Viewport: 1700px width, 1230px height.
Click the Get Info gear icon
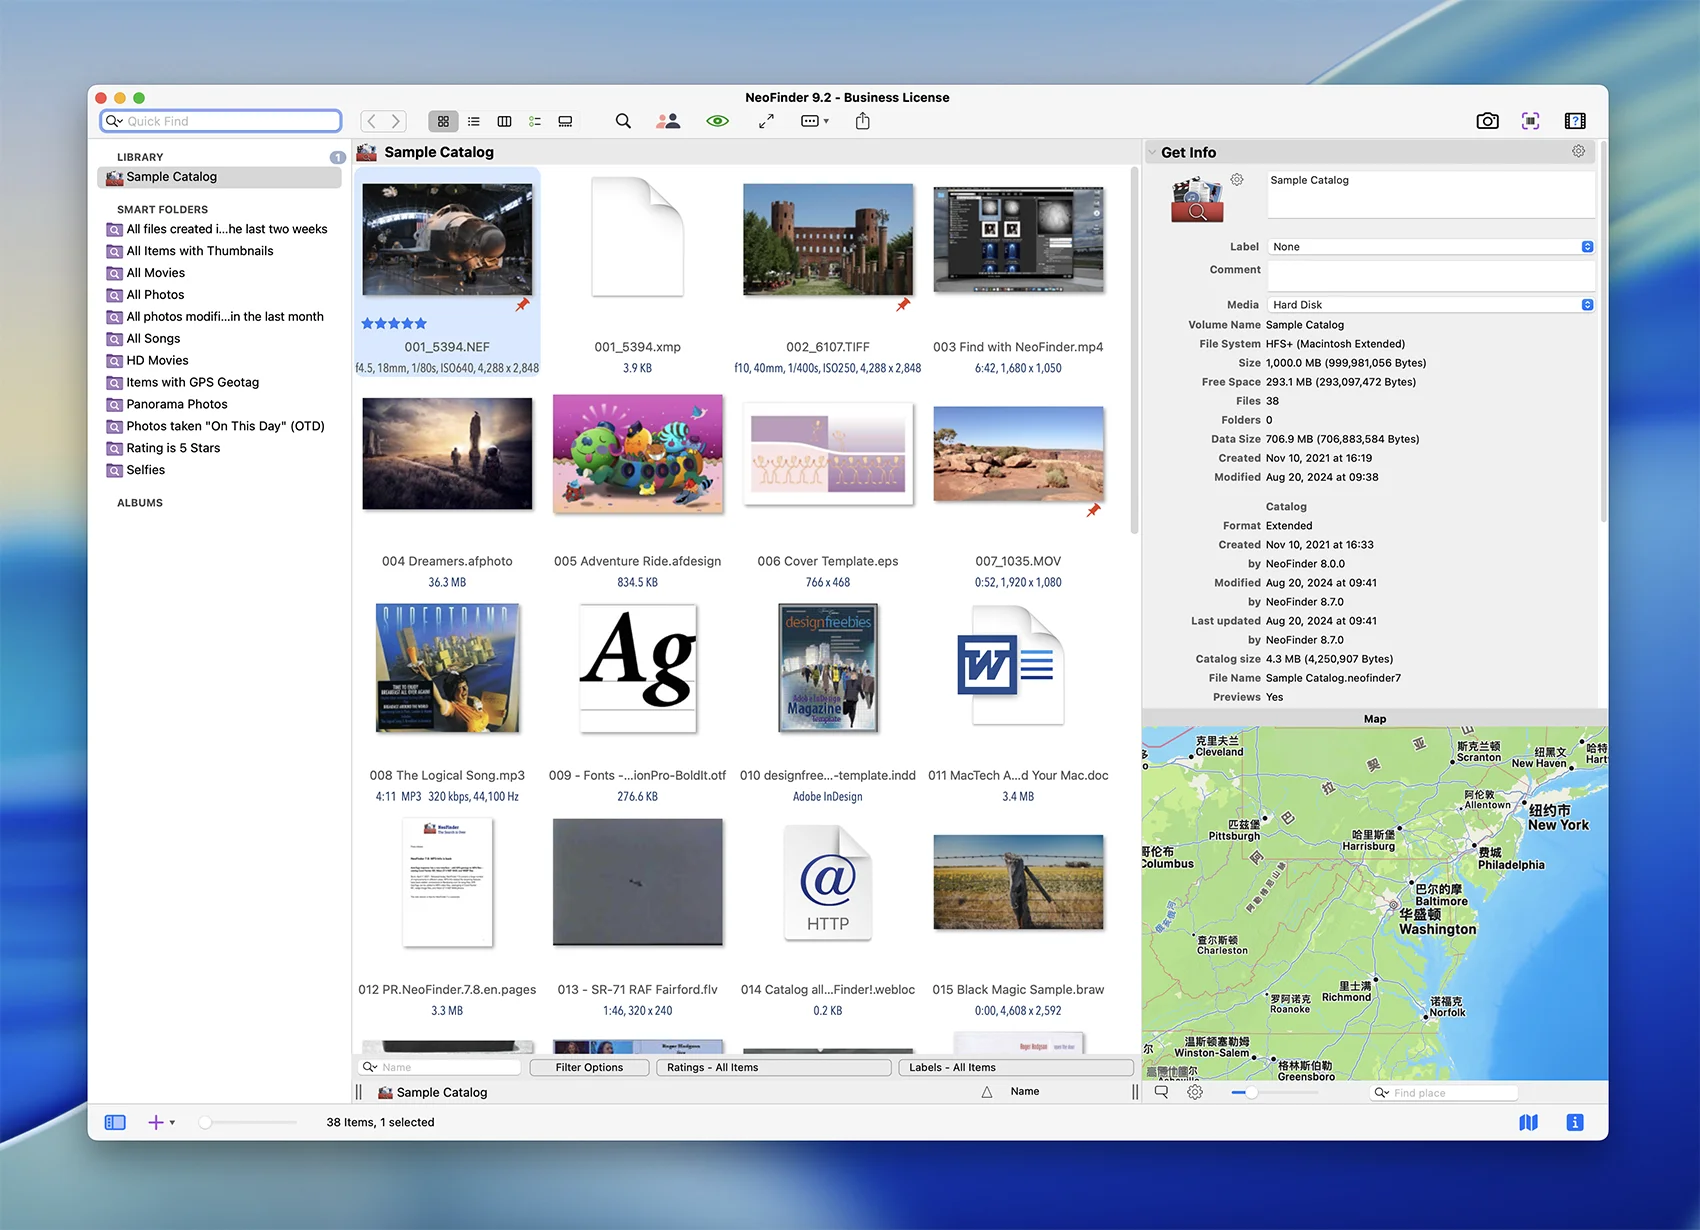(x=1578, y=151)
